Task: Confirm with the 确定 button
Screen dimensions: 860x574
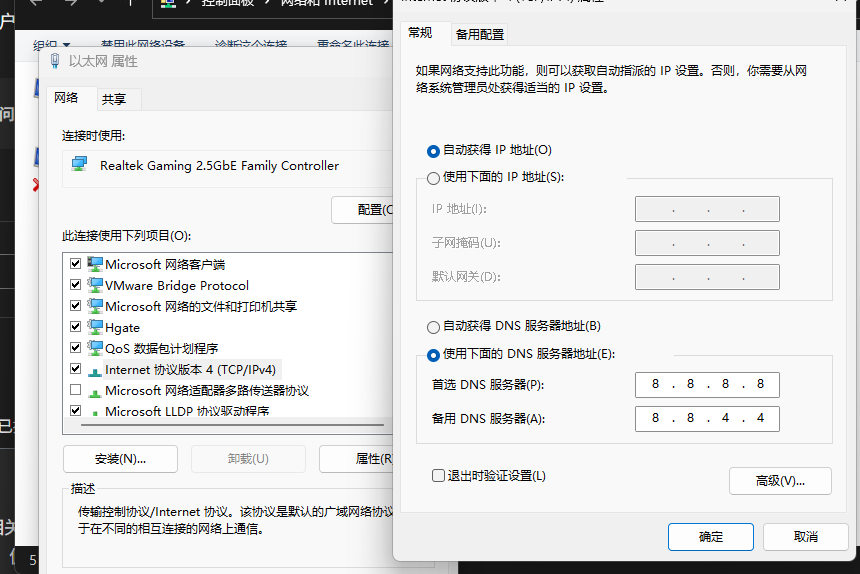Action: [711, 537]
